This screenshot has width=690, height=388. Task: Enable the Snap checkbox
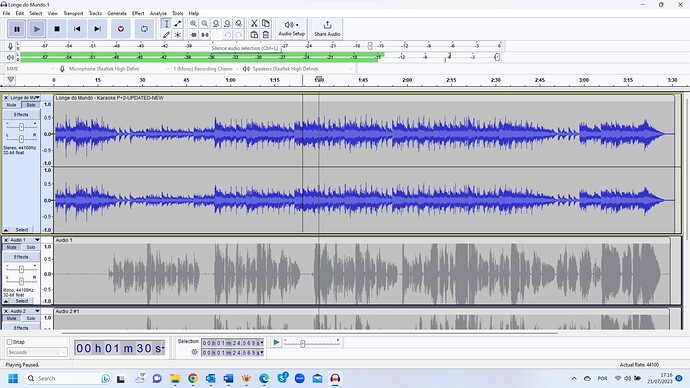point(10,342)
